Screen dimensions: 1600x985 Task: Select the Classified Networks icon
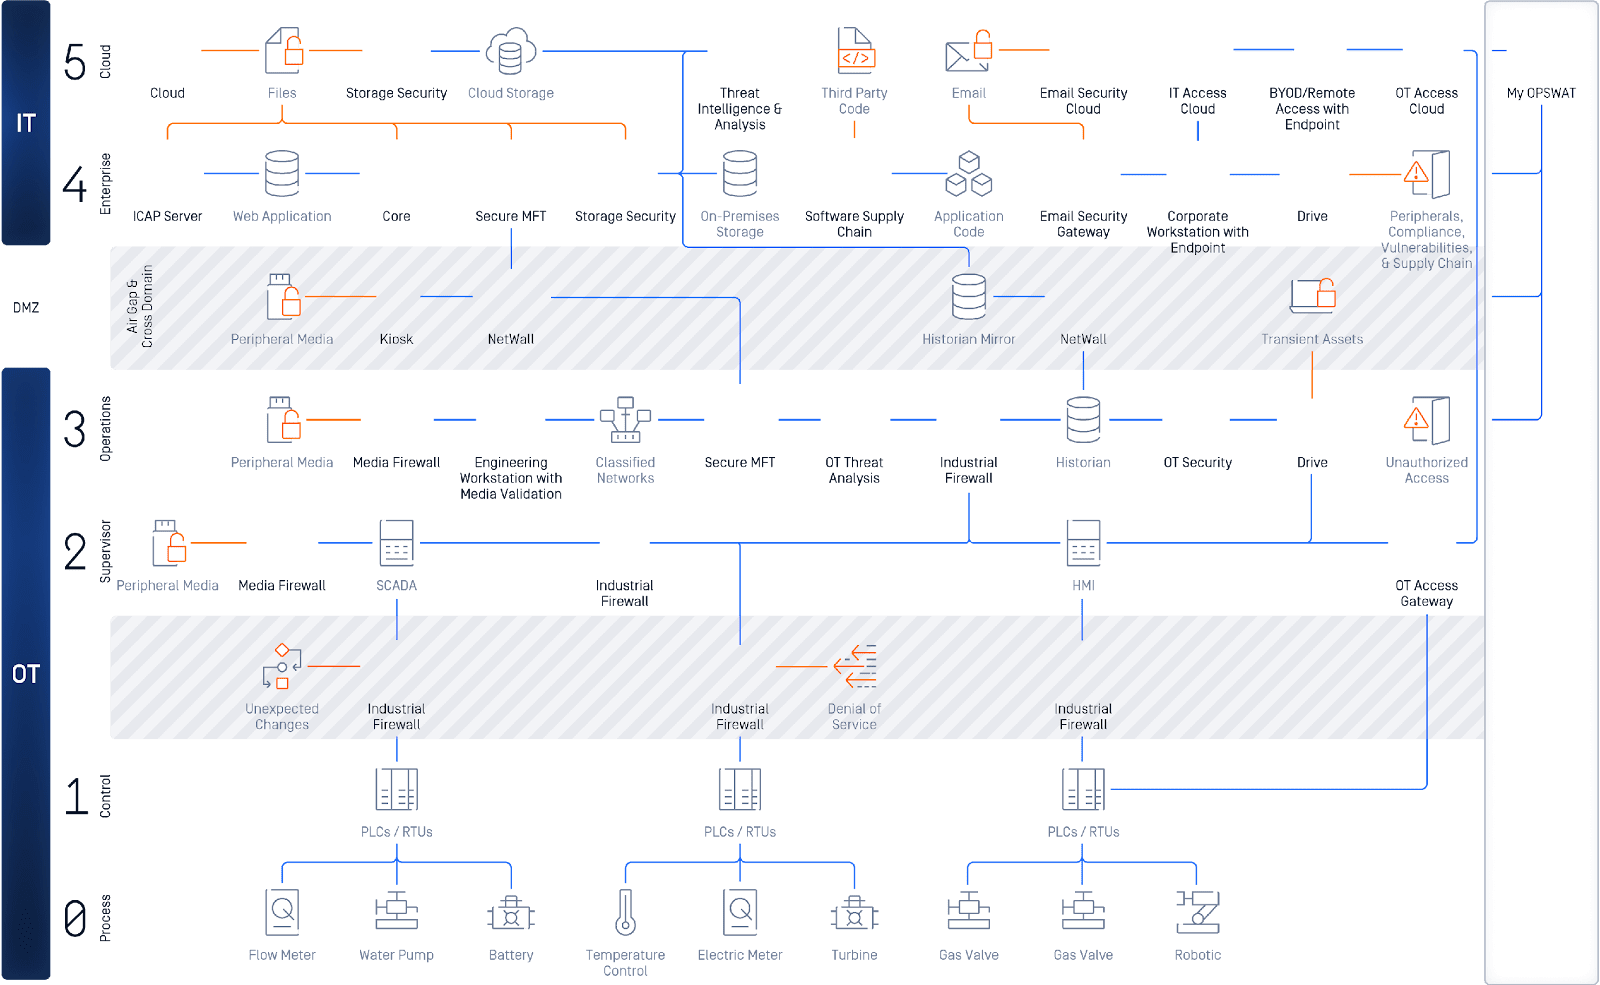[x=626, y=420]
